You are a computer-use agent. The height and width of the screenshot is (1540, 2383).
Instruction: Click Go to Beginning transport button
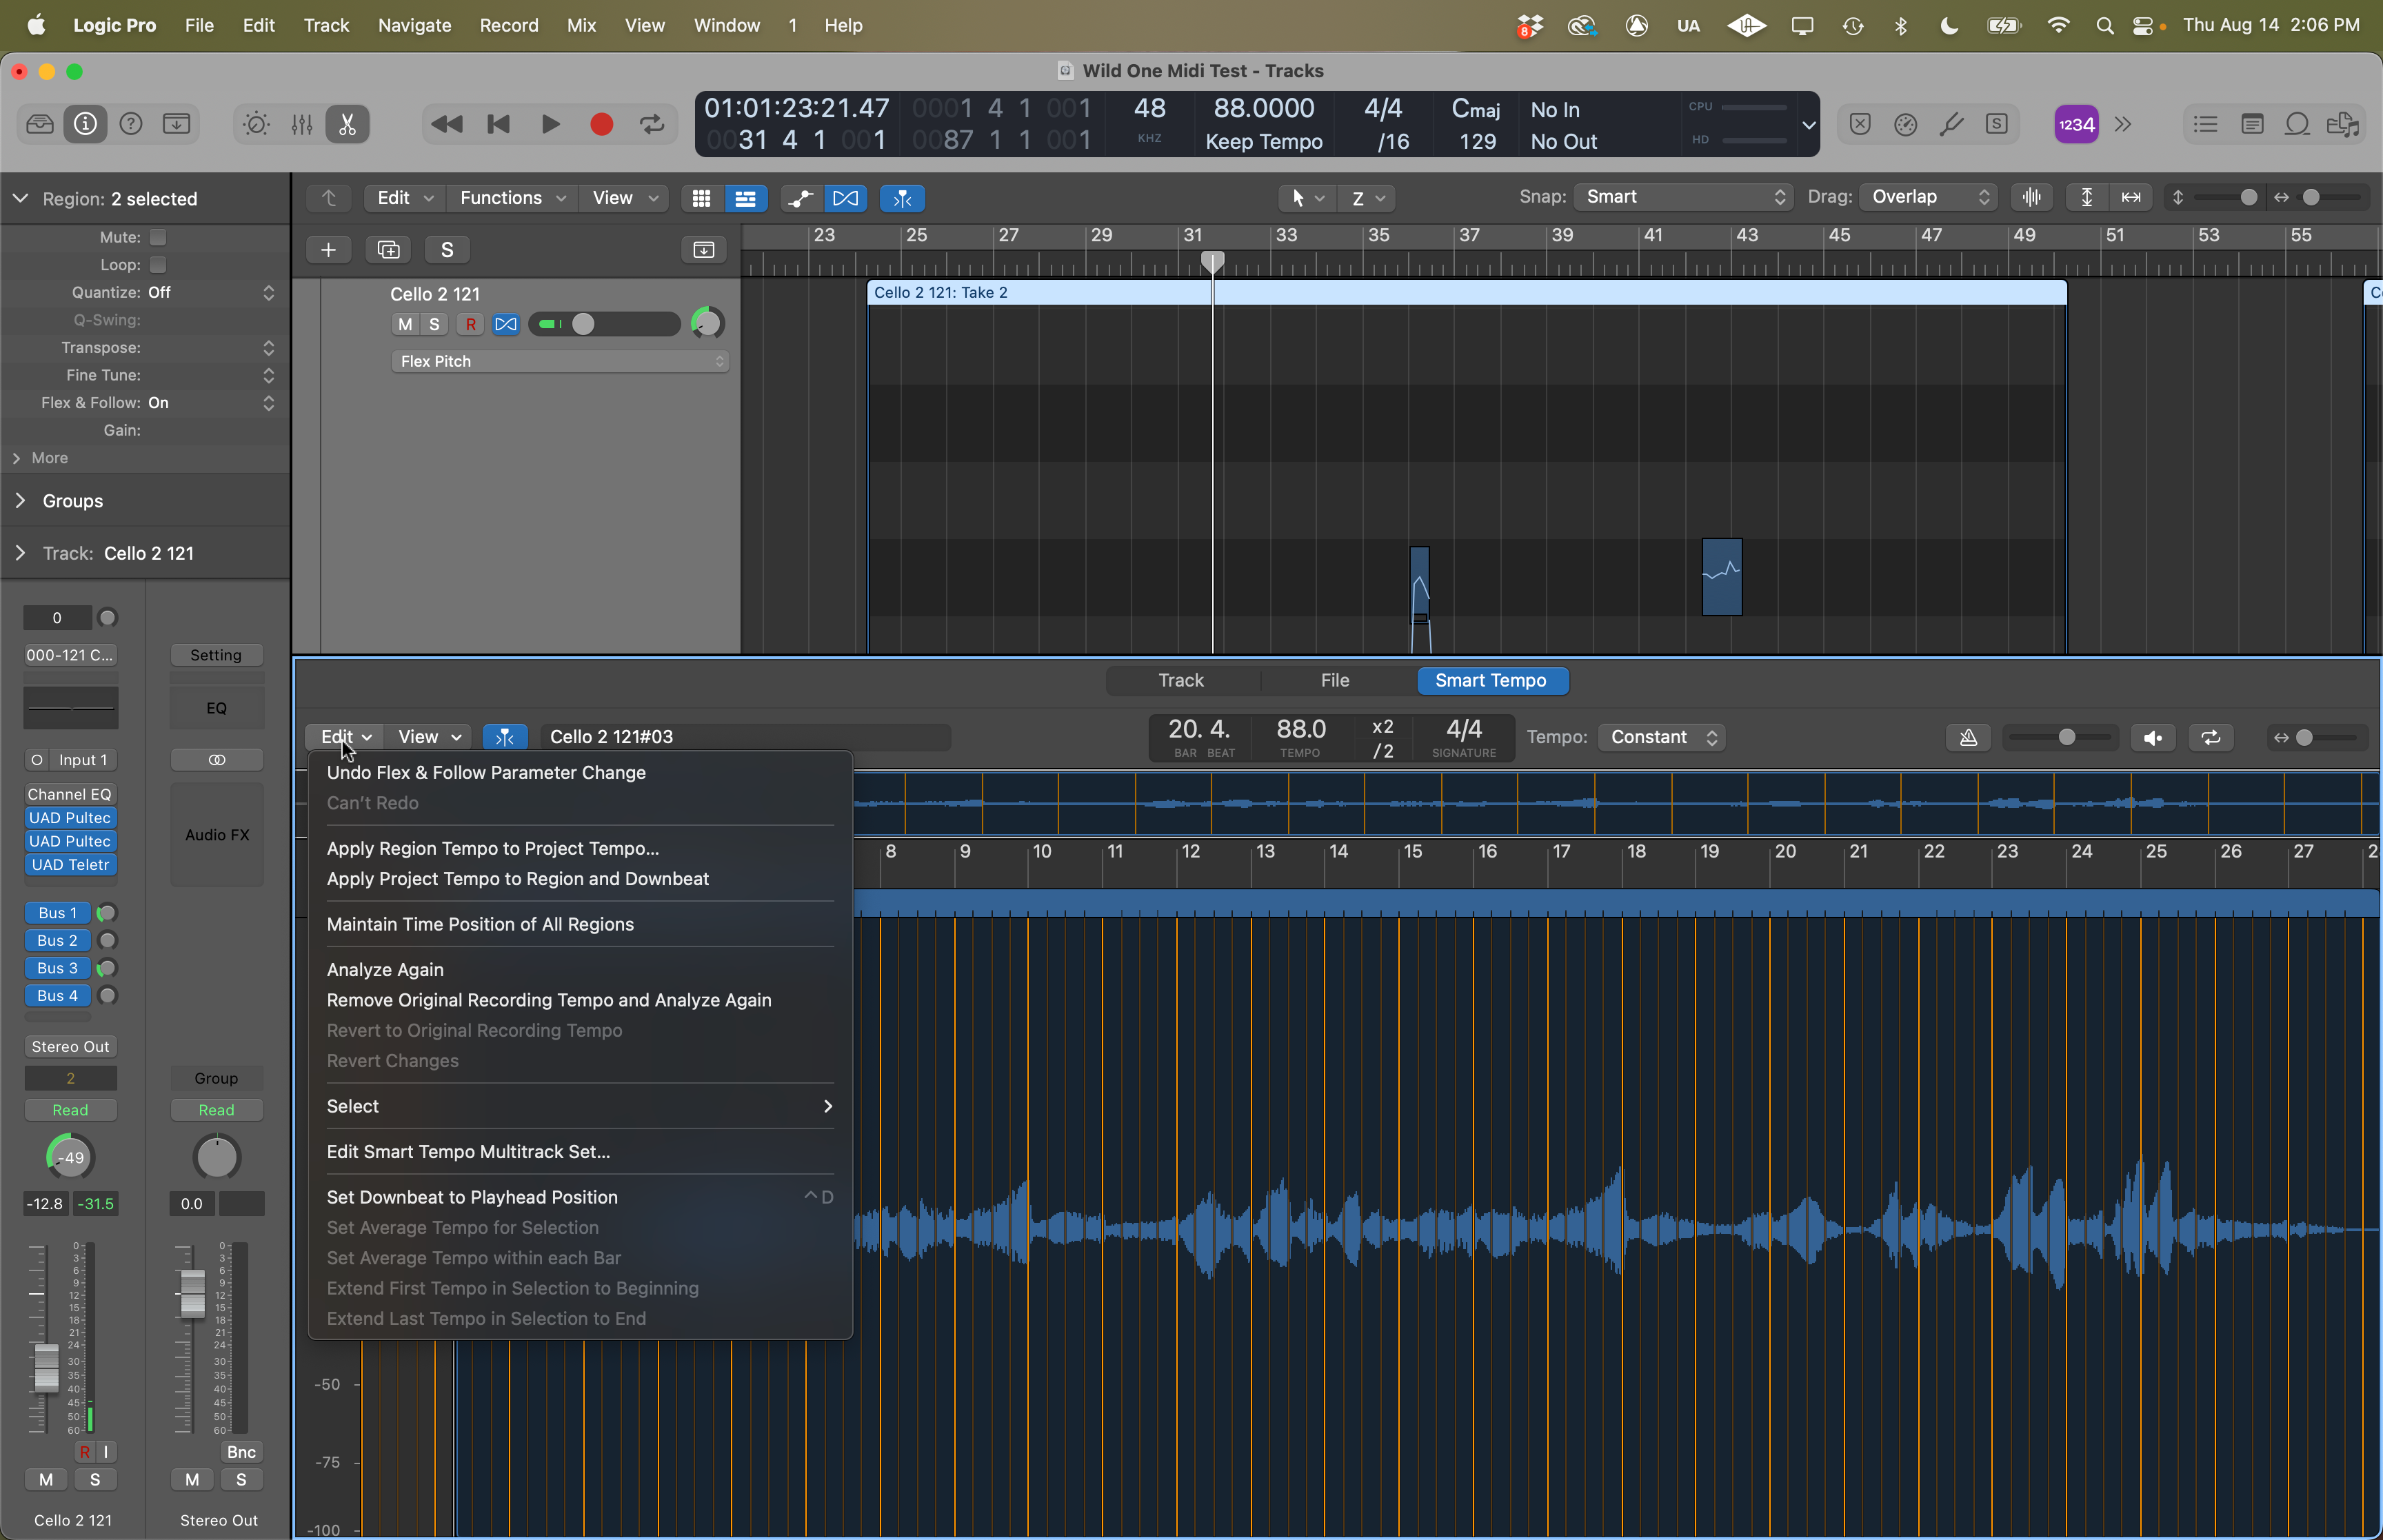point(498,124)
